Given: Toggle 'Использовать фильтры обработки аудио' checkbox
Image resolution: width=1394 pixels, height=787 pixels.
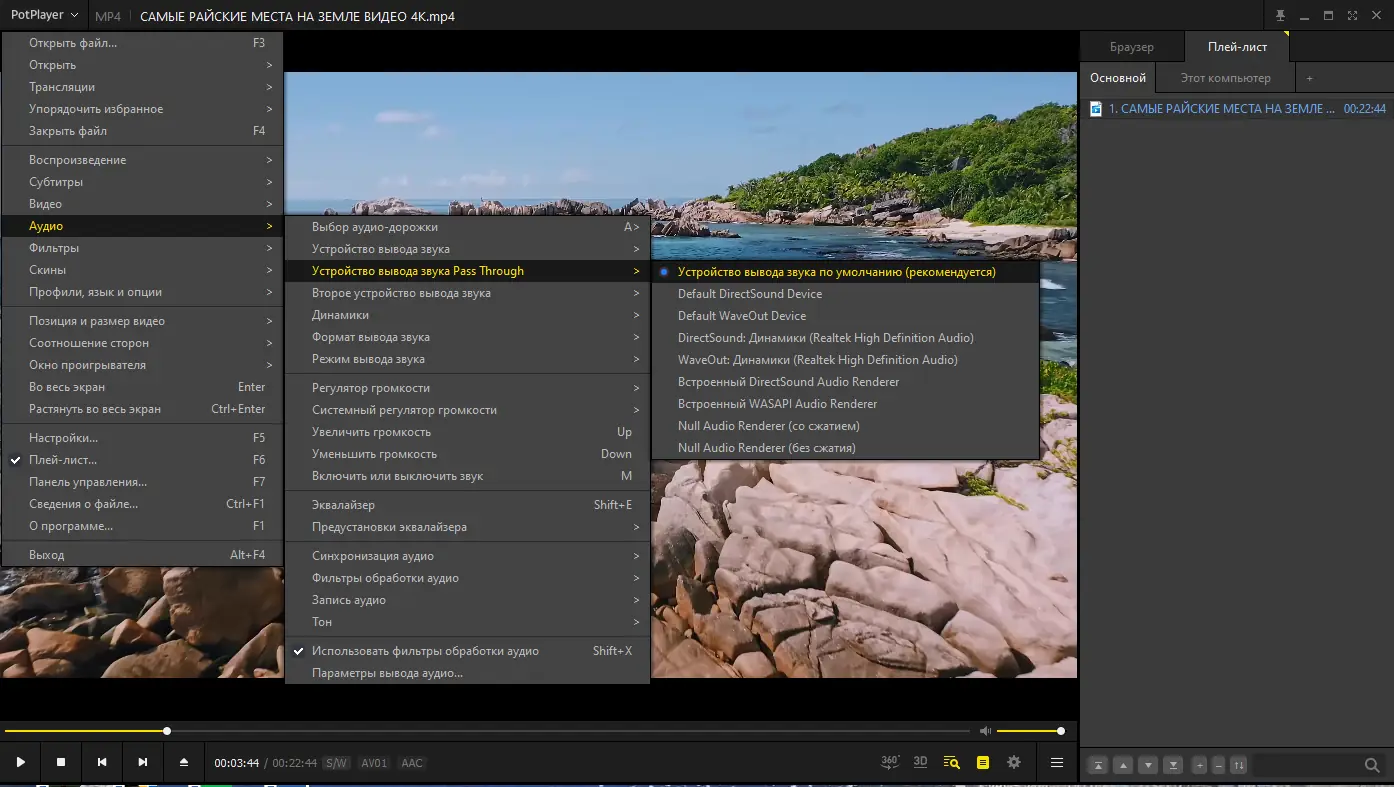Looking at the screenshot, I should click(425, 651).
